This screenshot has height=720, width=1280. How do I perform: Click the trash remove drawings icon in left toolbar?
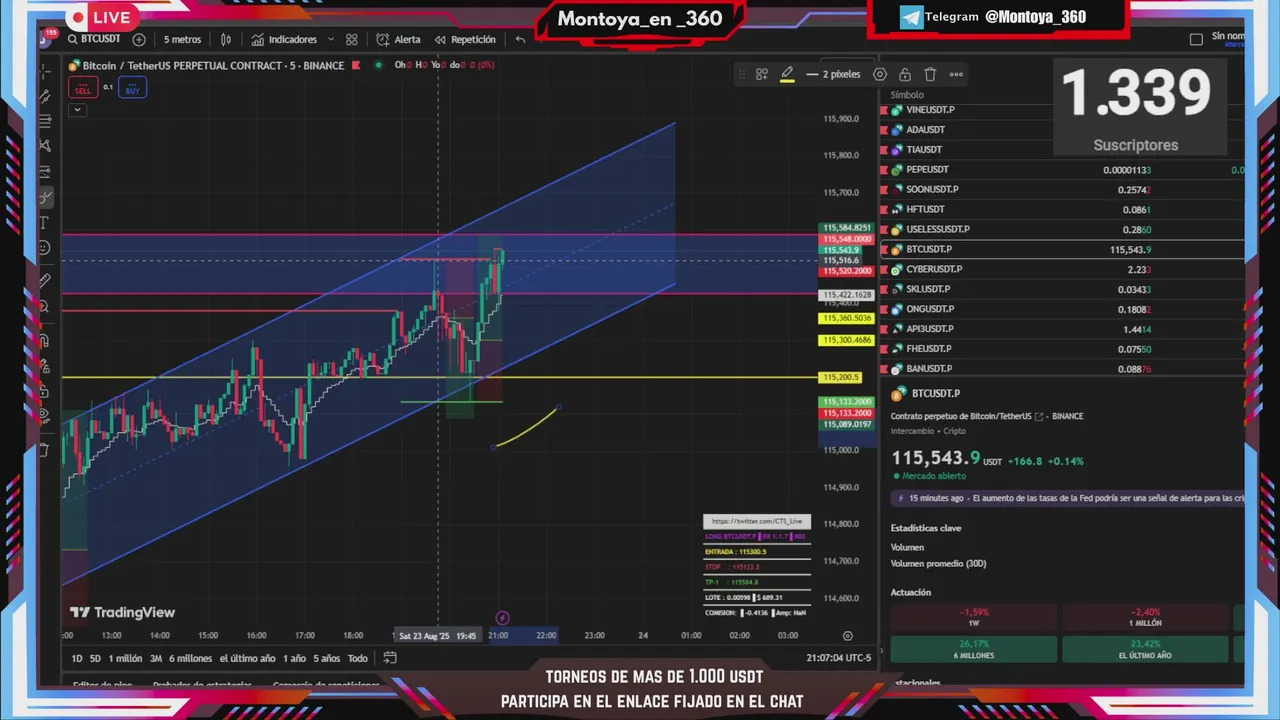44,450
